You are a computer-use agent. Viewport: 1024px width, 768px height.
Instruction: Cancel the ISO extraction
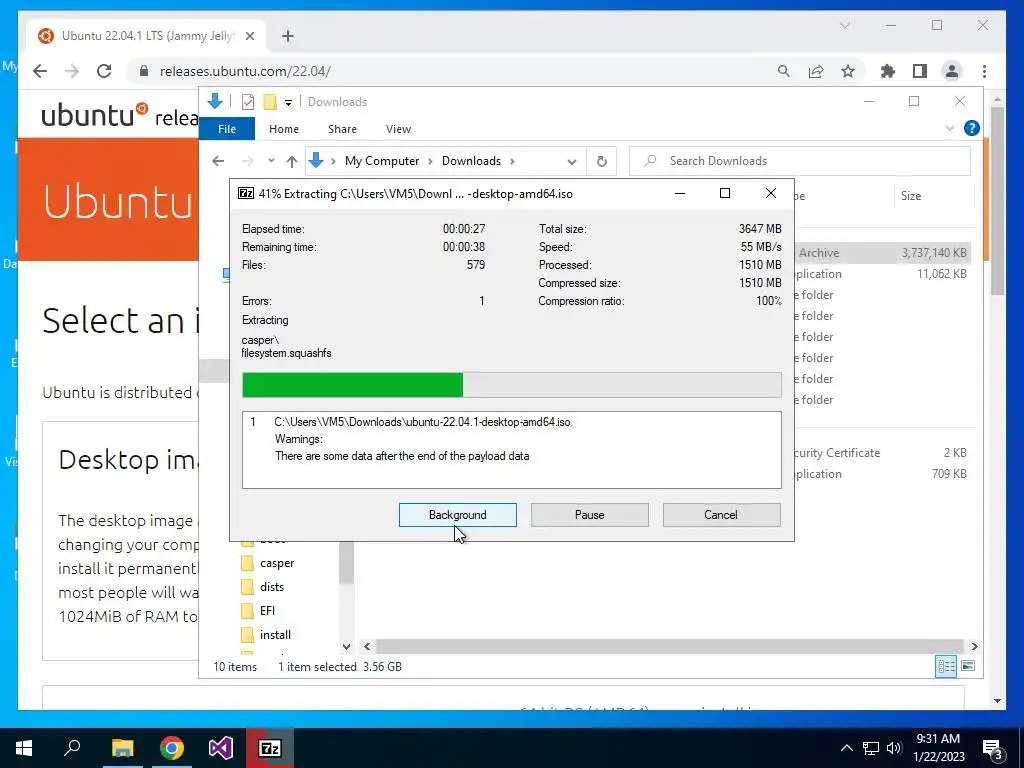[x=721, y=515]
